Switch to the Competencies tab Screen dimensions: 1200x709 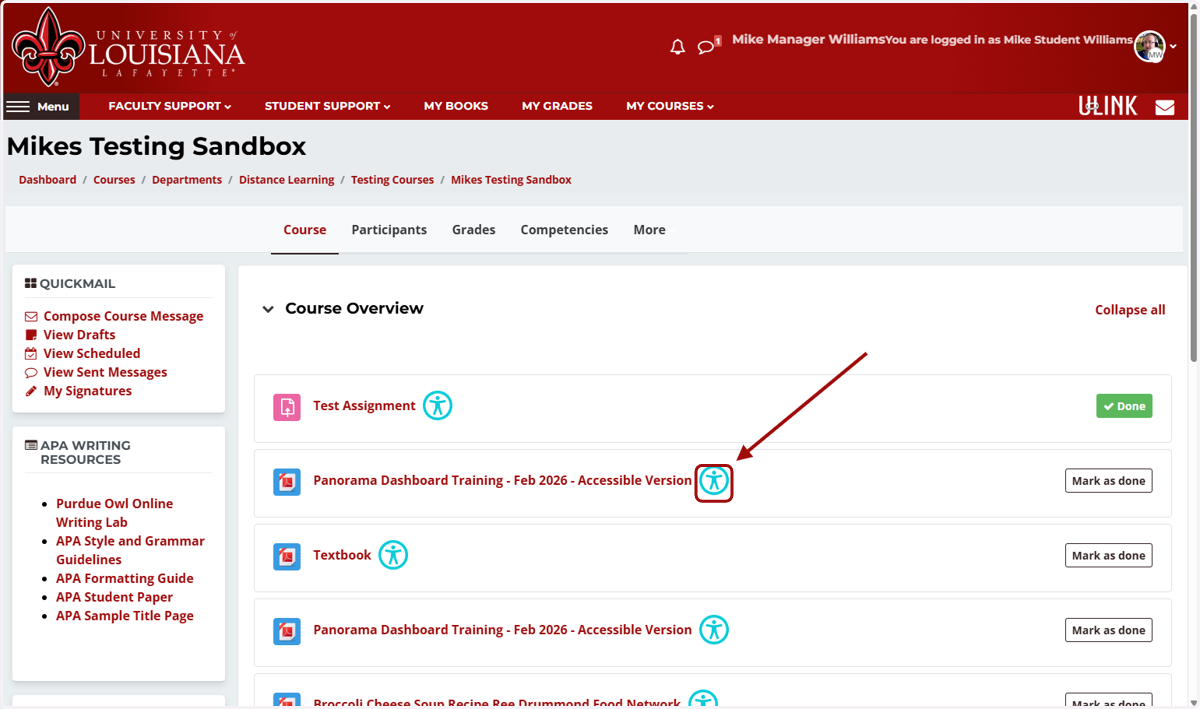click(564, 230)
